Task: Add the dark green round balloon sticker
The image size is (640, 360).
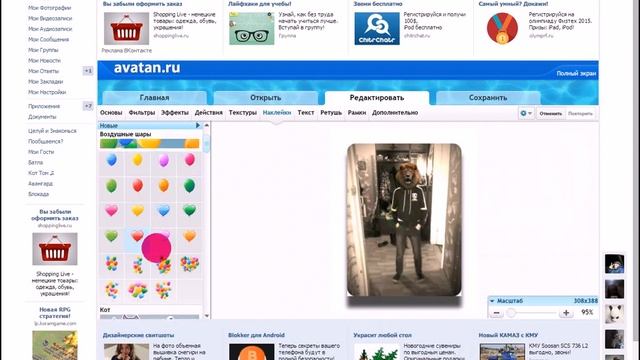Action: (x=189, y=186)
